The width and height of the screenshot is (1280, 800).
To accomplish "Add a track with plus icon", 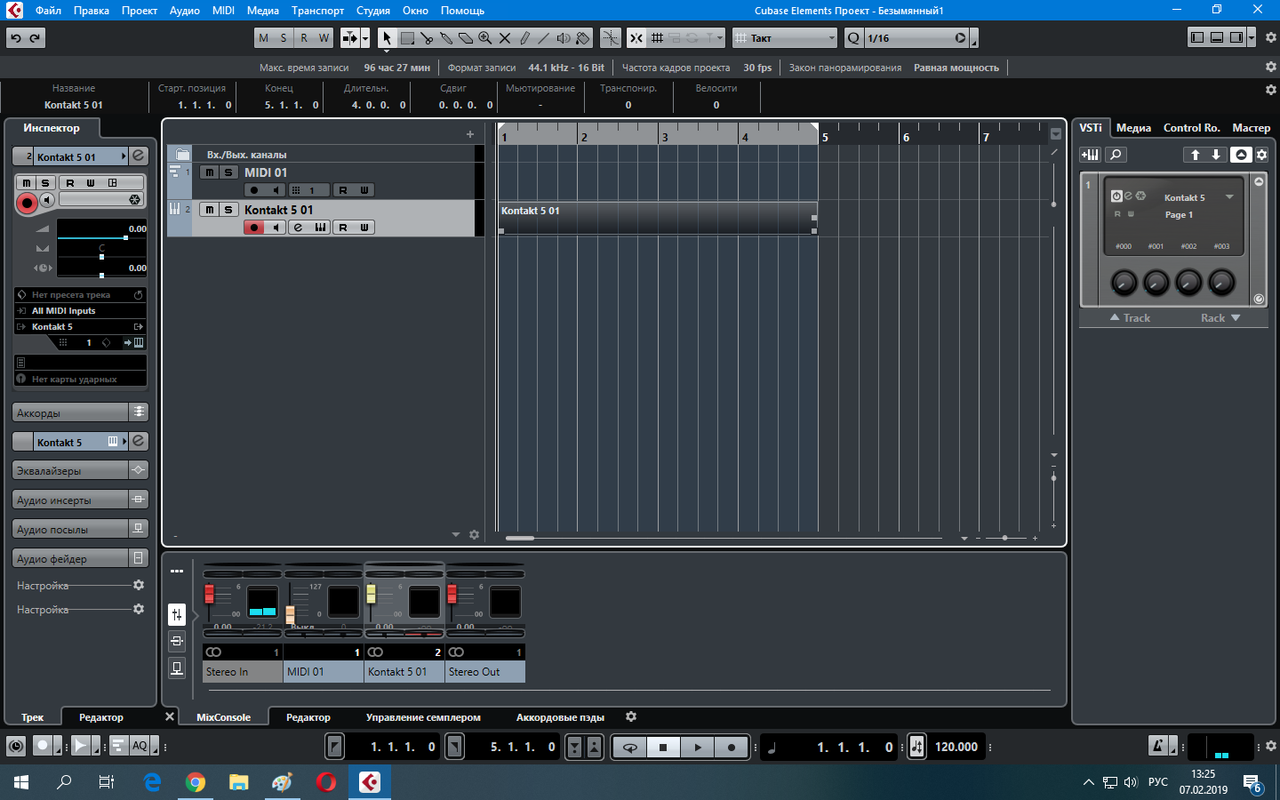I will 470,134.
